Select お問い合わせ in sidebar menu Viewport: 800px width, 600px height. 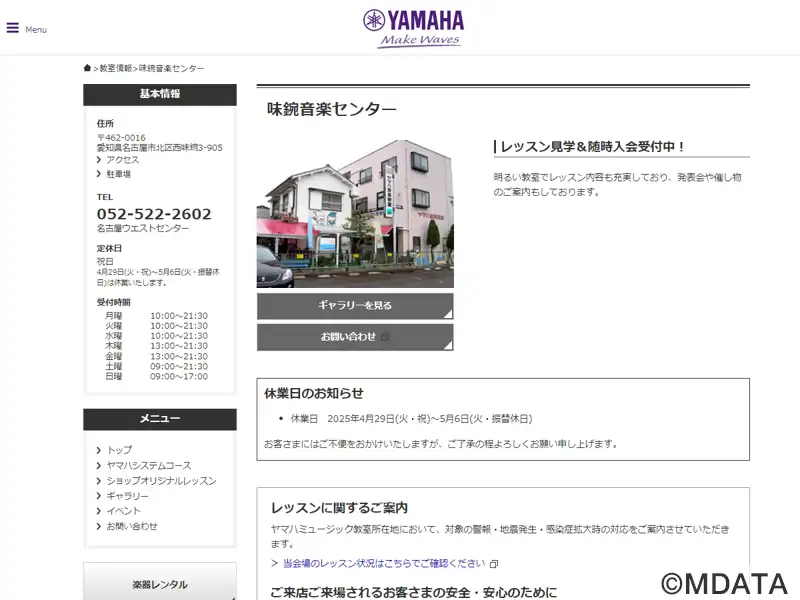132,526
